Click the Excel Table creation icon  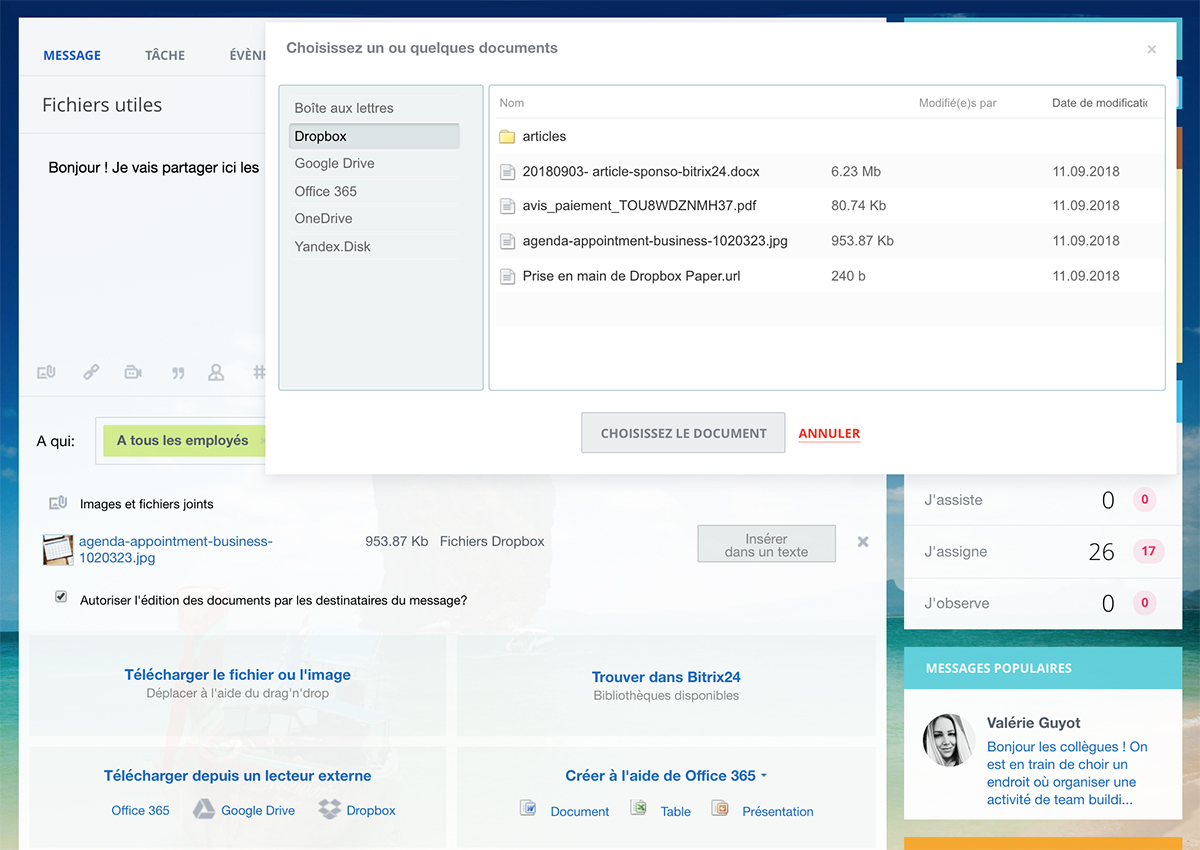pos(638,808)
